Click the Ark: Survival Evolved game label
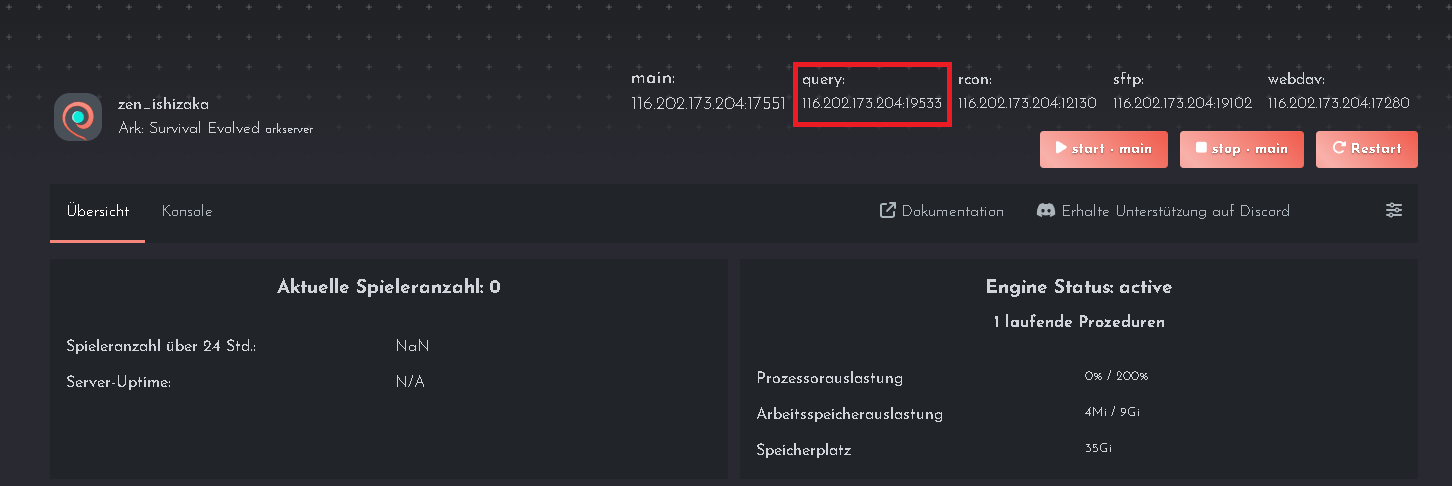The image size is (1452, 486). (189, 129)
